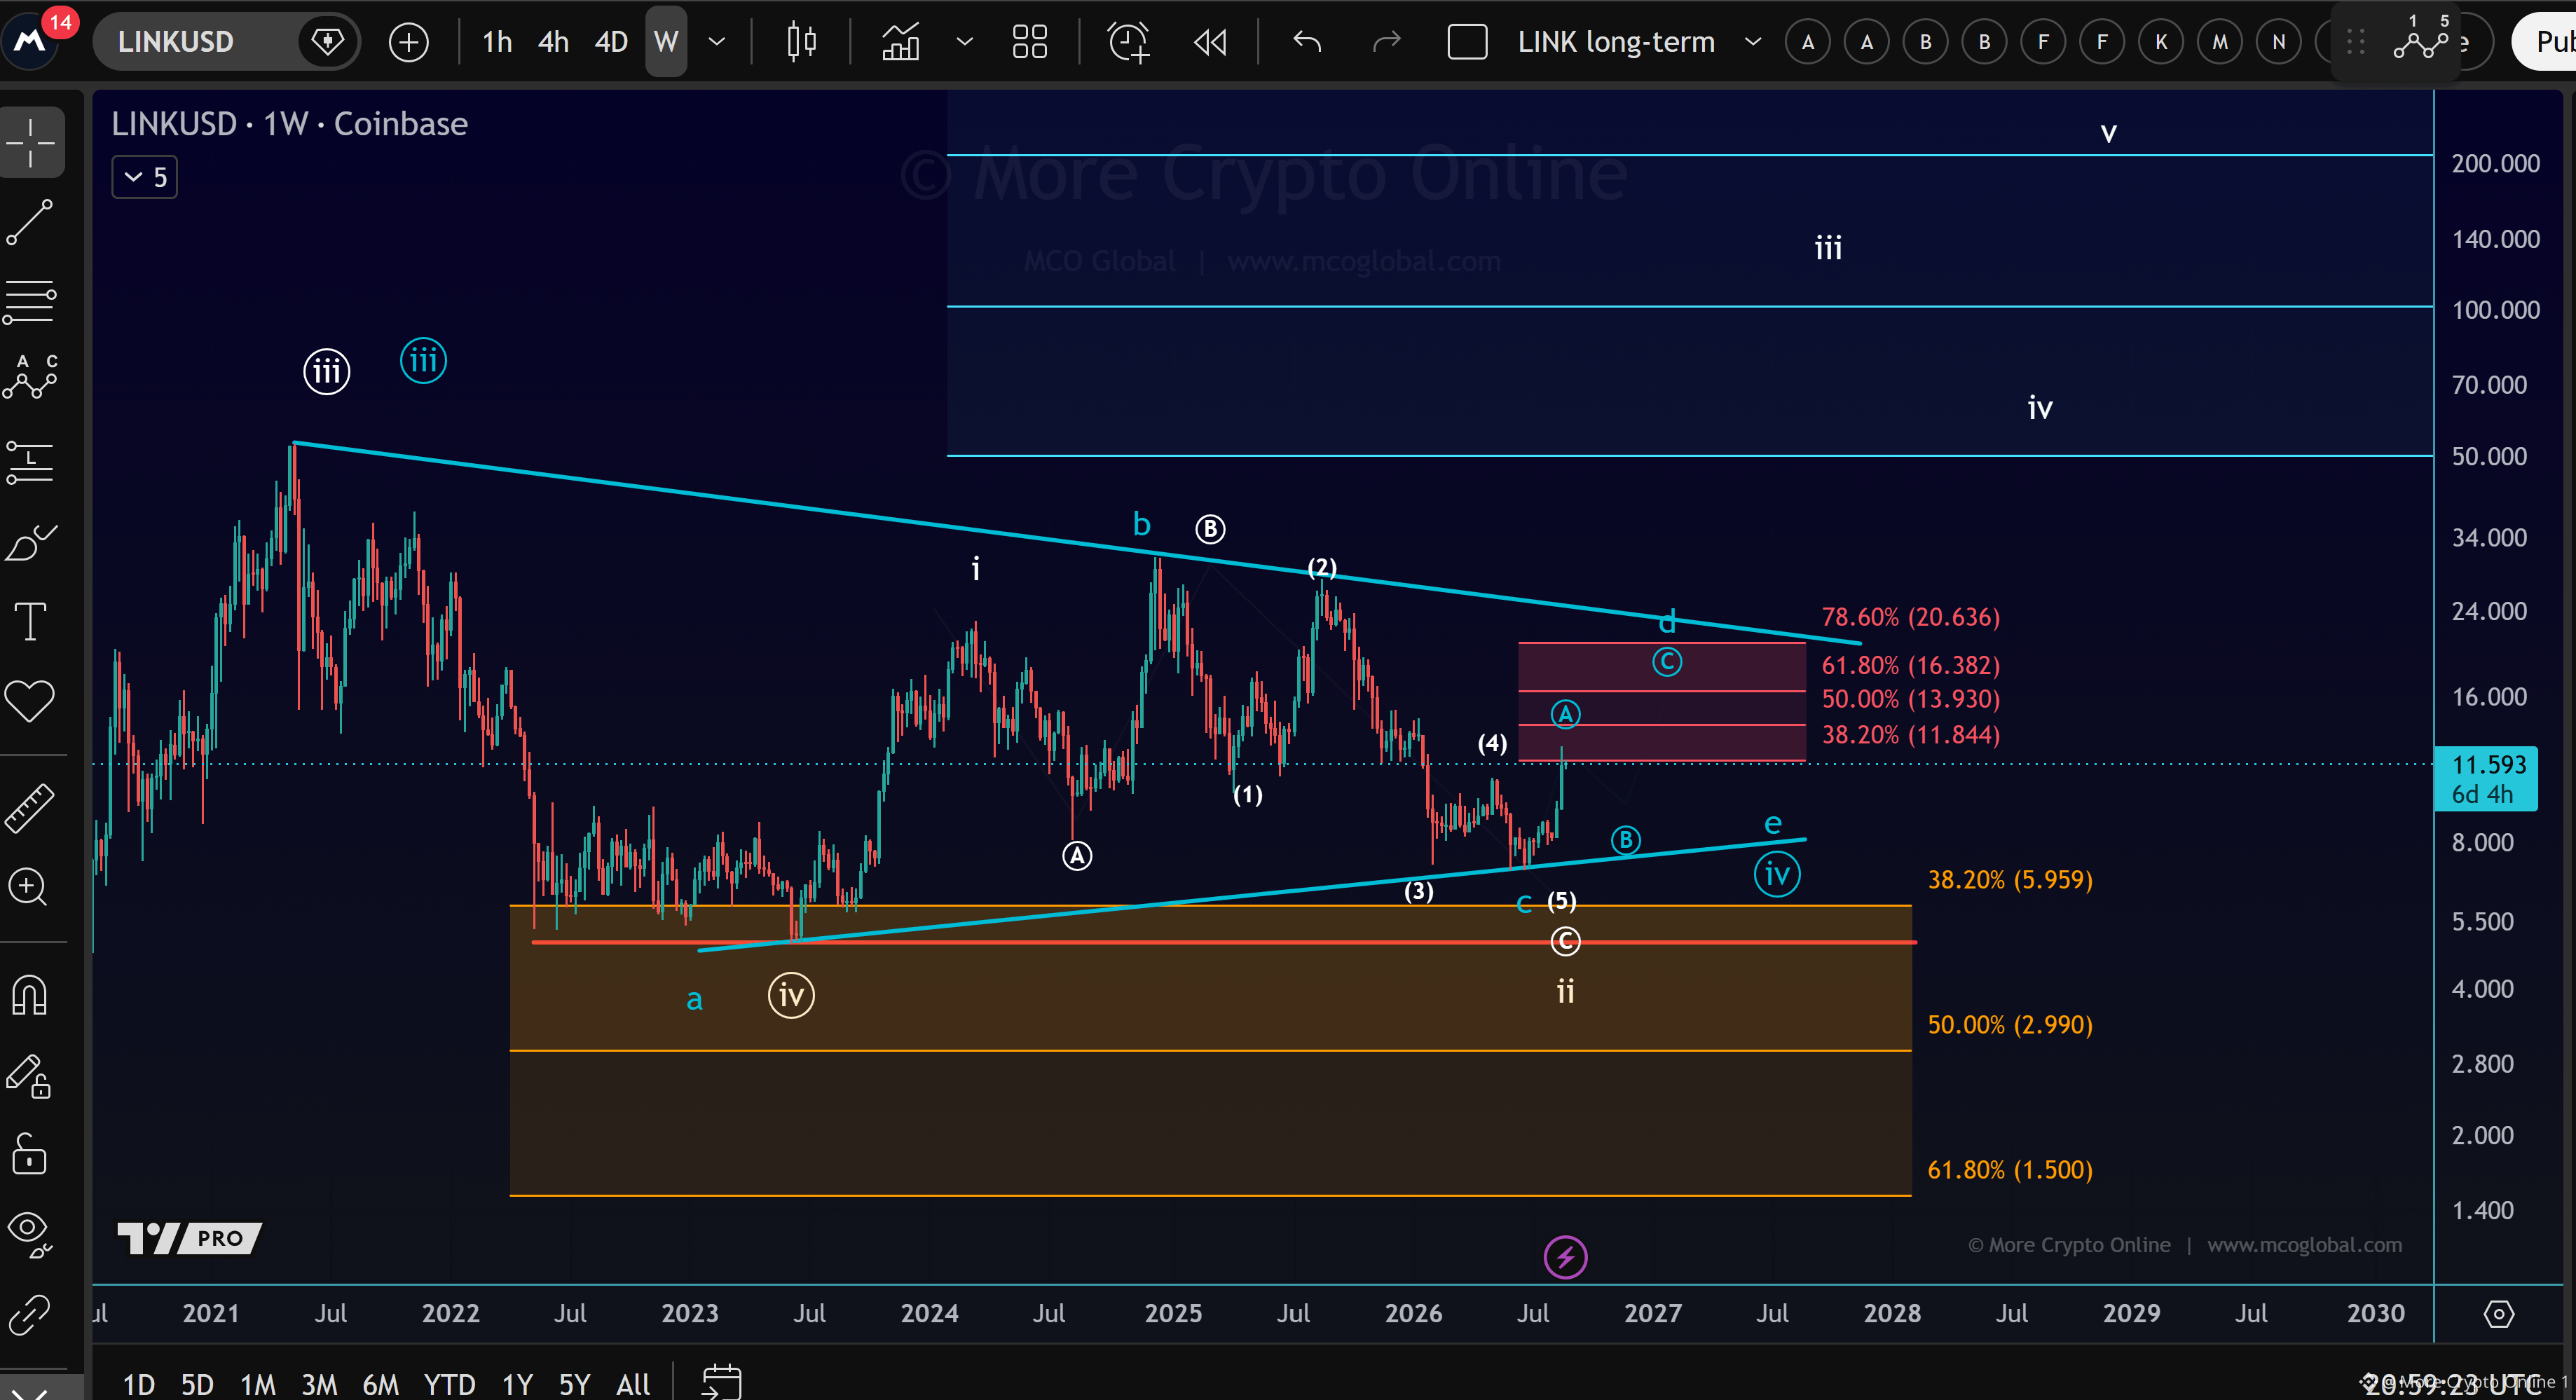Image resolution: width=2576 pixels, height=1400 pixels.
Task: Click the LINK long-term layout name
Action: (x=1616, y=42)
